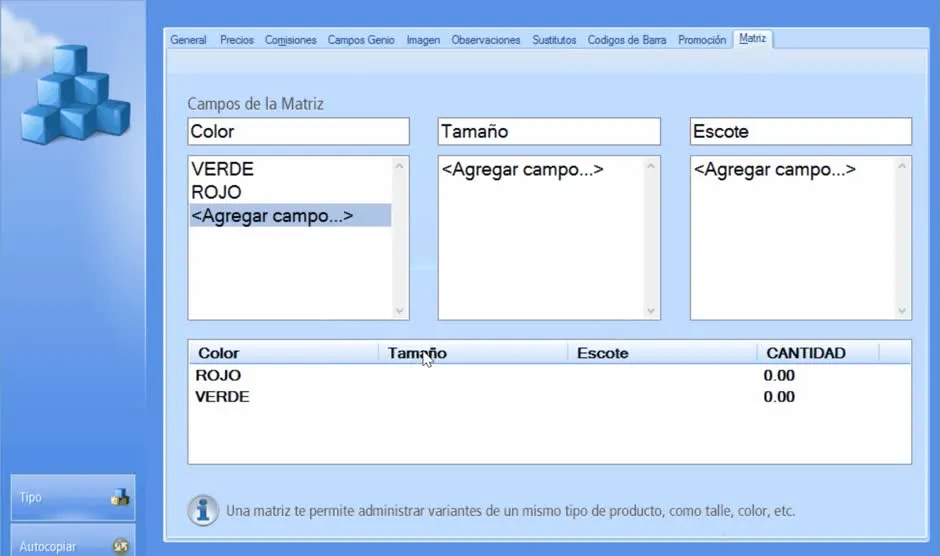This screenshot has height=556, width=940.
Task: Click the Color column header
Action: click(x=284, y=353)
